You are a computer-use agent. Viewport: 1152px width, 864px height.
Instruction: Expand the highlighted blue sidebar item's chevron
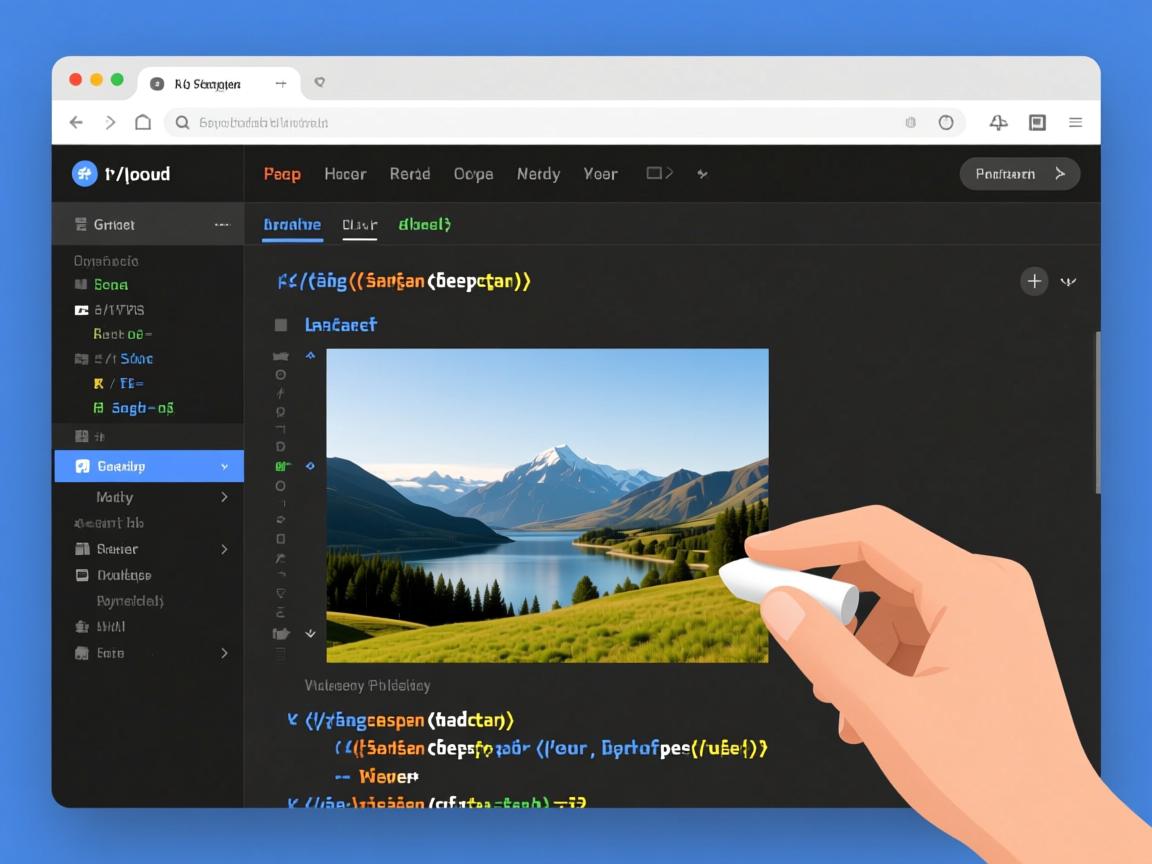[224, 467]
